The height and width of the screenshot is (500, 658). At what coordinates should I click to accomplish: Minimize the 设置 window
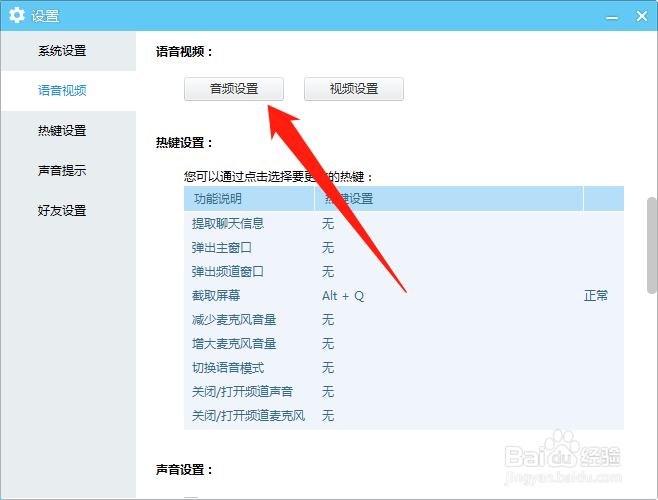(612, 17)
